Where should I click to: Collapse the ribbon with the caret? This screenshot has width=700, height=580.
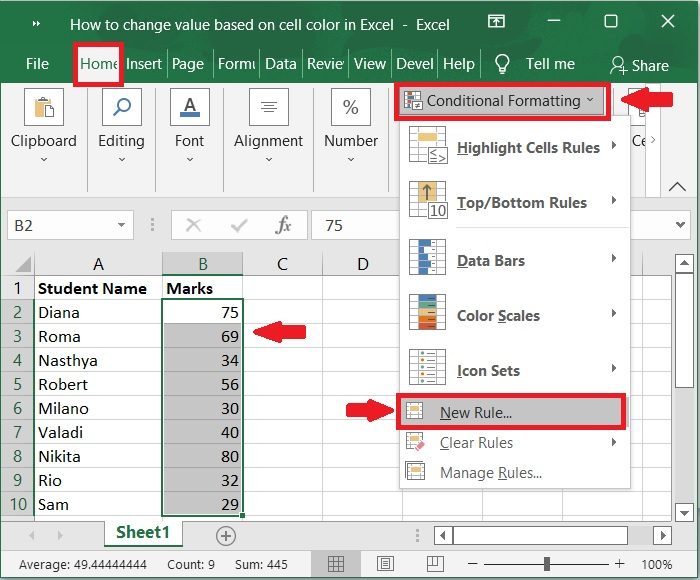click(677, 186)
